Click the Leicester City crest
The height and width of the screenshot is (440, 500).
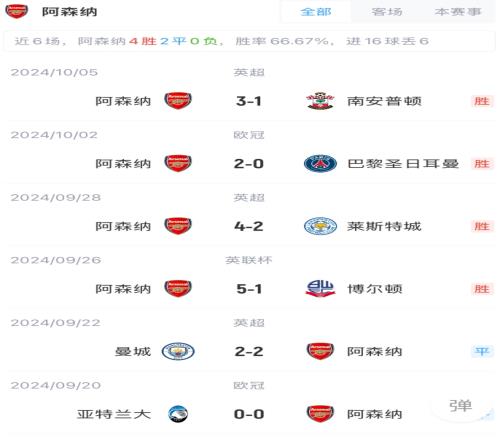[x=320, y=226]
